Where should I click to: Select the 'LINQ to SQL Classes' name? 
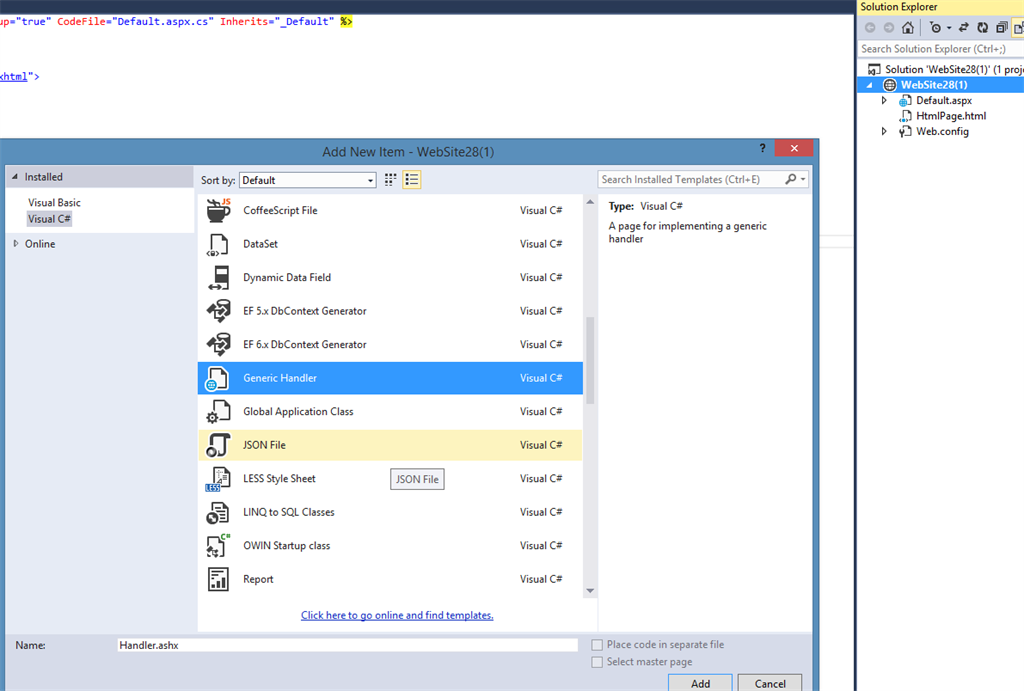pos(288,513)
